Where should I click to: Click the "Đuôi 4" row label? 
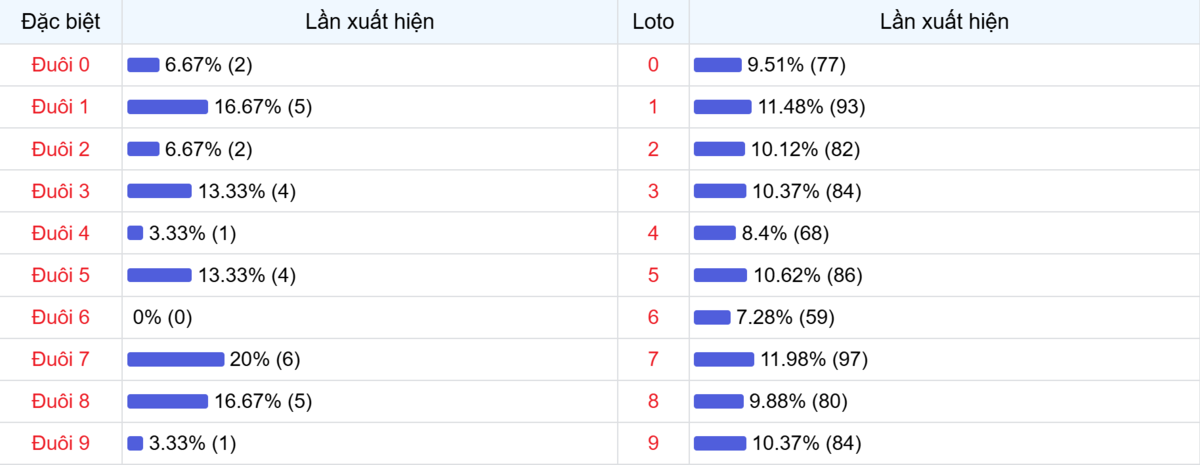pos(61,233)
